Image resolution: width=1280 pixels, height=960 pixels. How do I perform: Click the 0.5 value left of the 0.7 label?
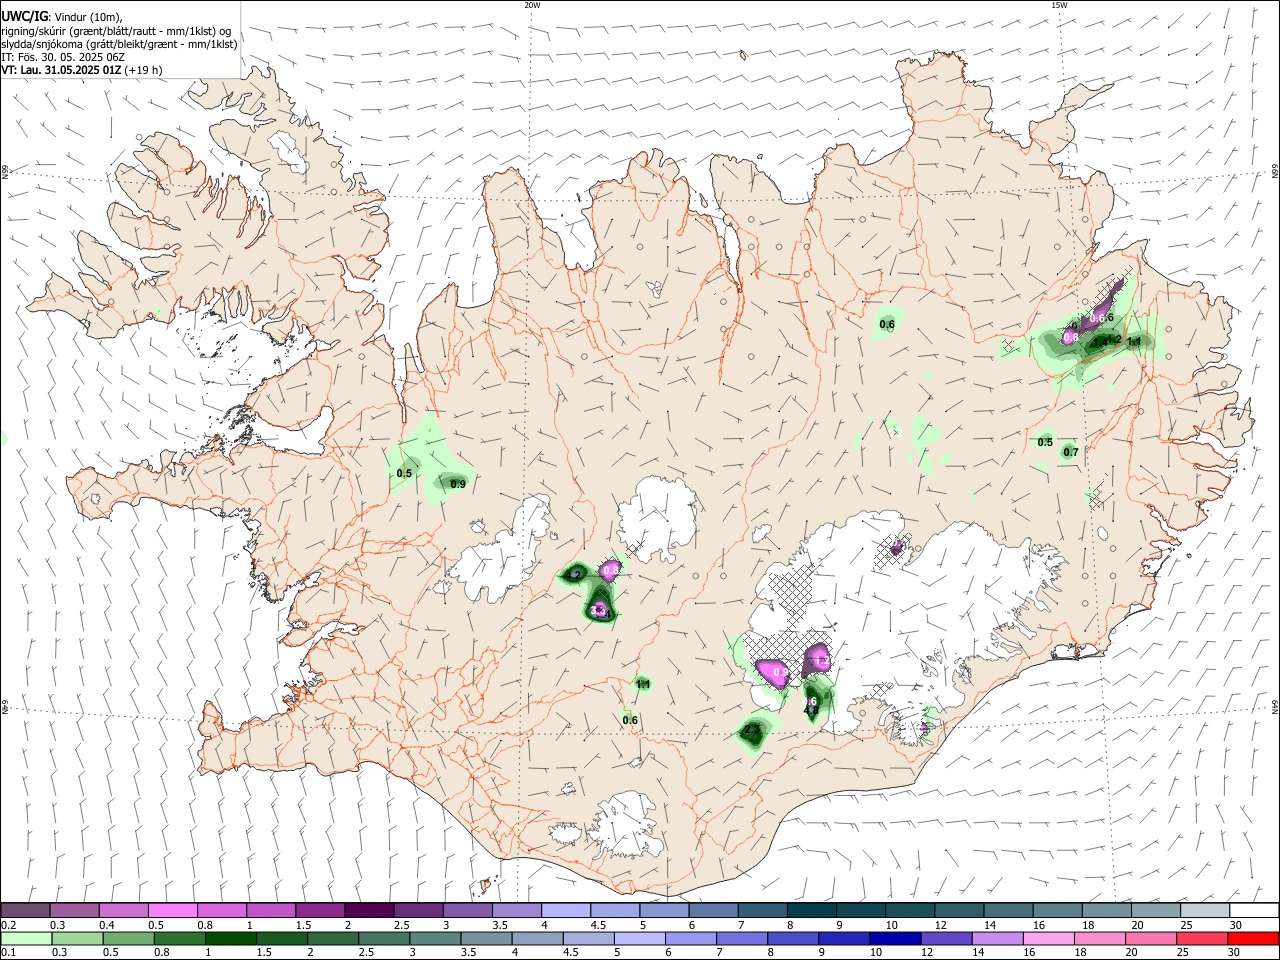pyautogui.click(x=1045, y=442)
